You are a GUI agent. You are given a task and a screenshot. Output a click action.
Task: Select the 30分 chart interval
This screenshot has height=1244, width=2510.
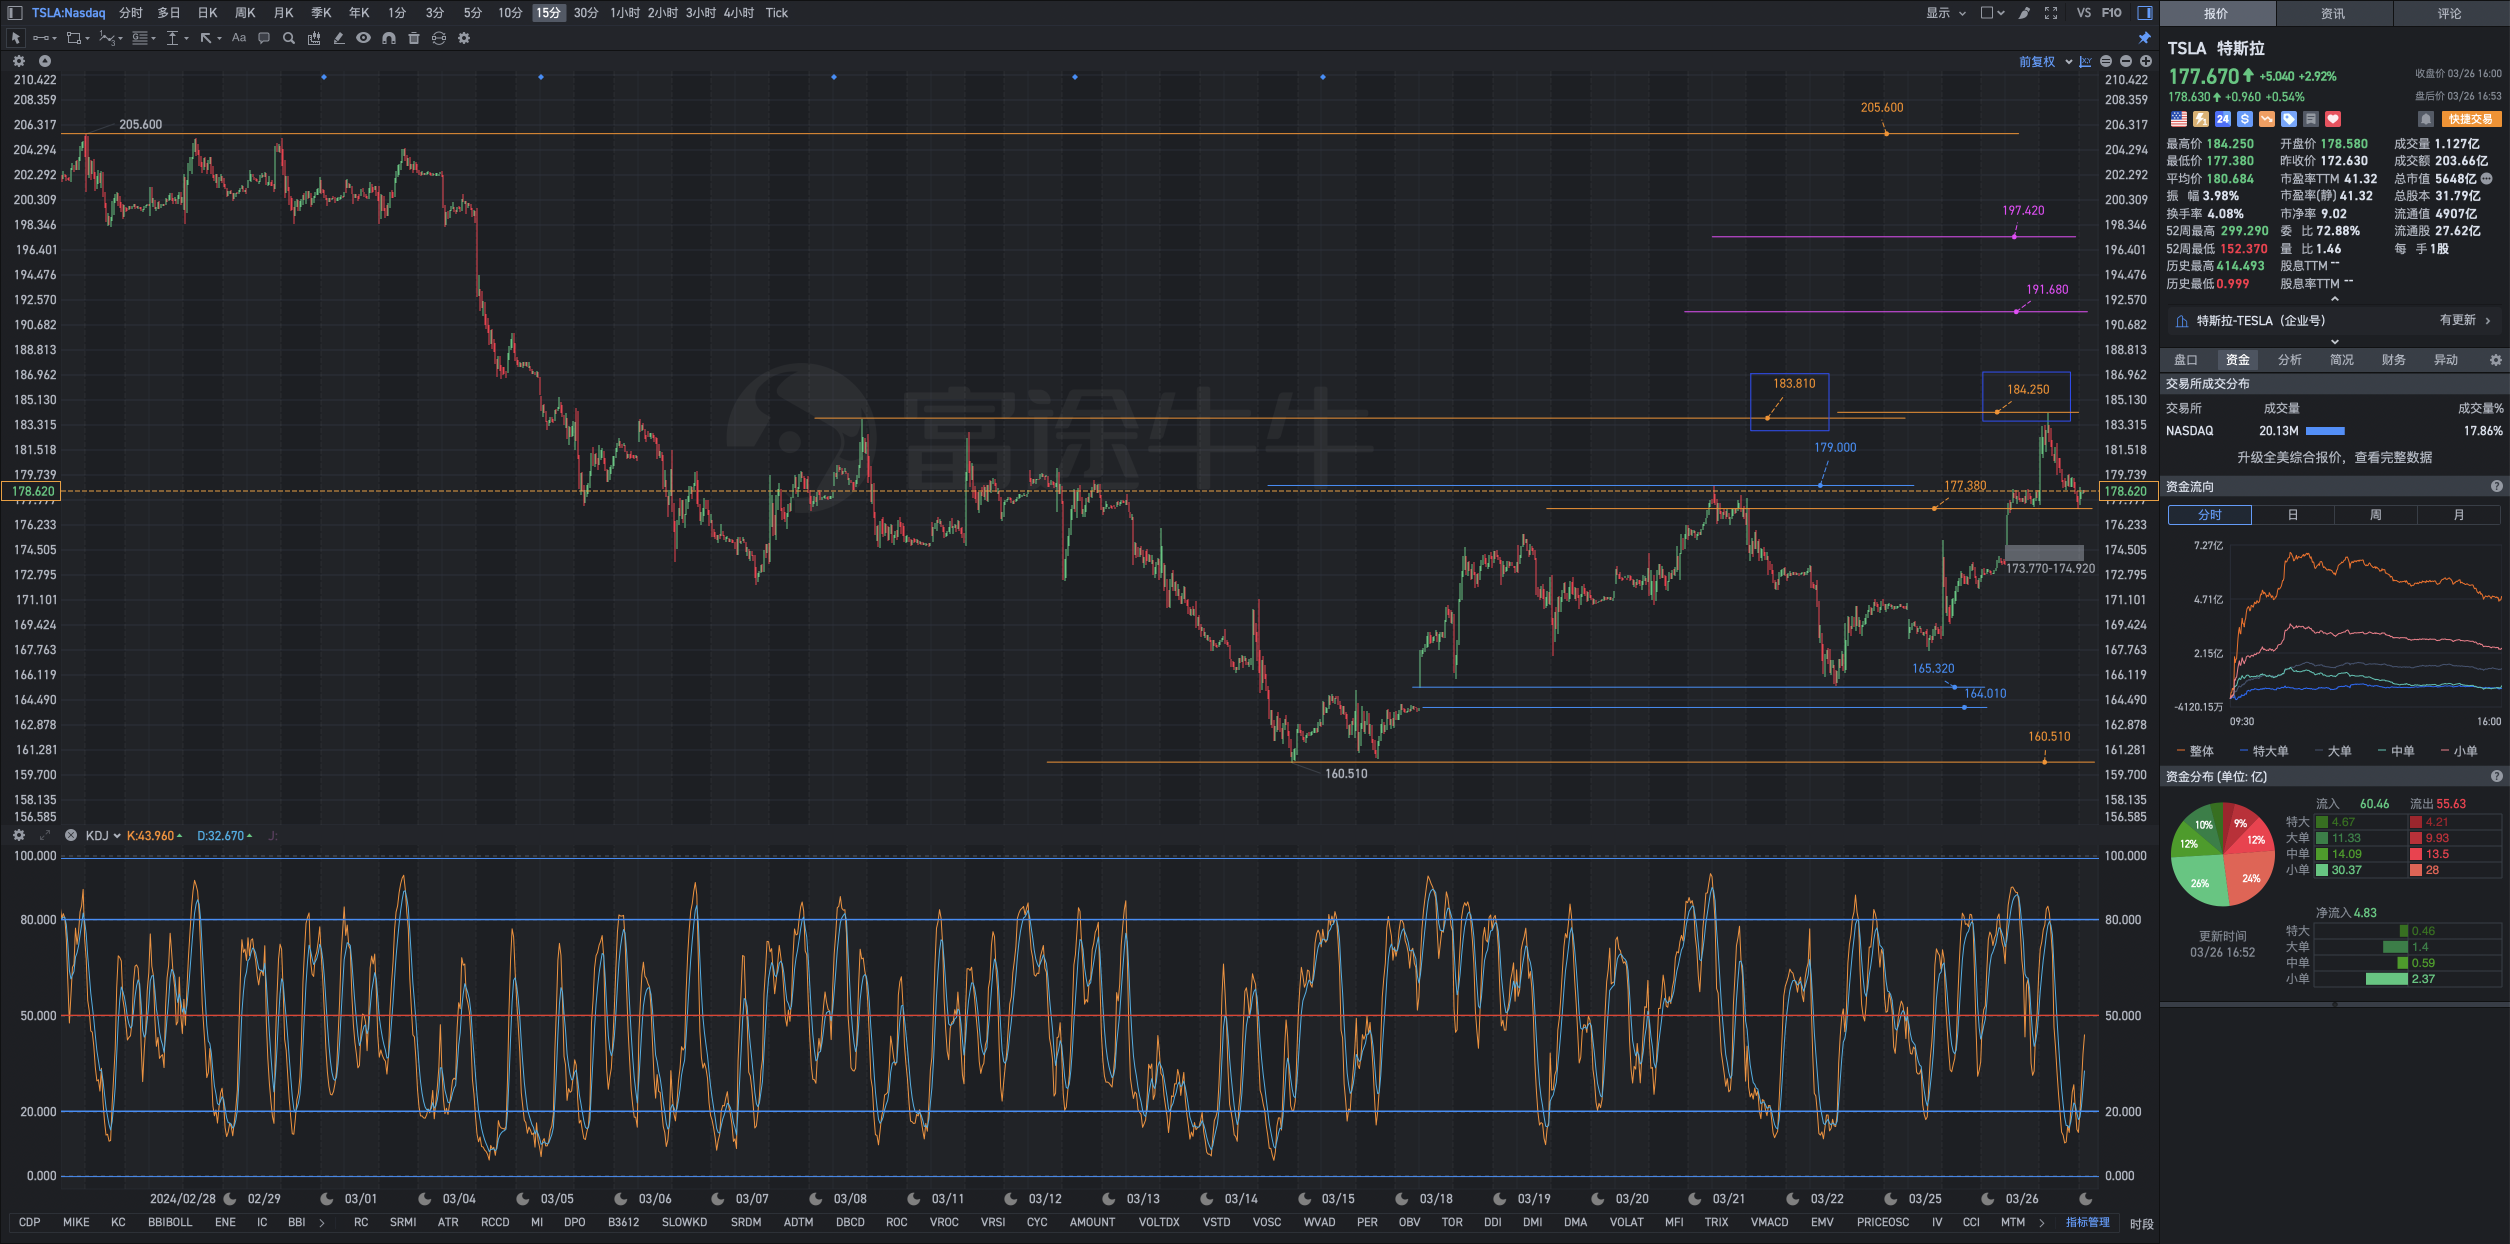pos(586,13)
